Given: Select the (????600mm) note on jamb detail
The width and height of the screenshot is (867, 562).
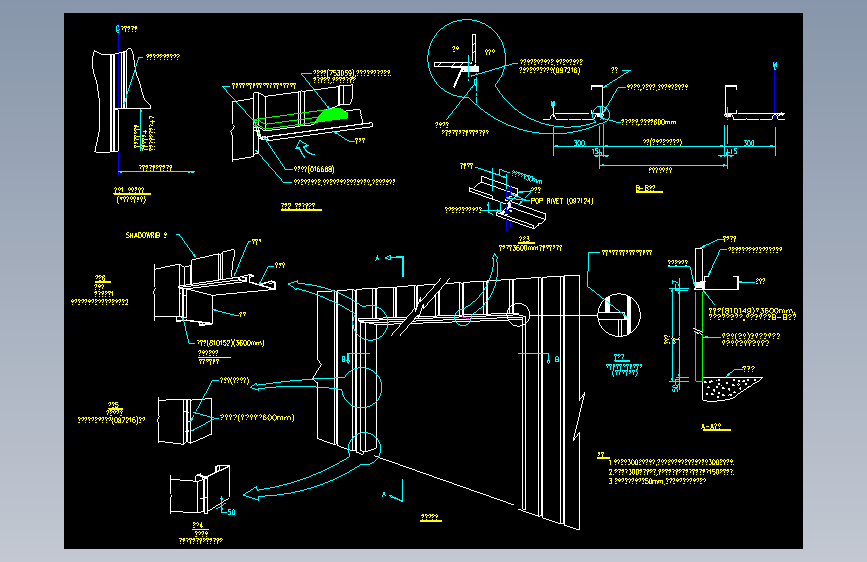Looking at the screenshot, I should click(257, 418).
